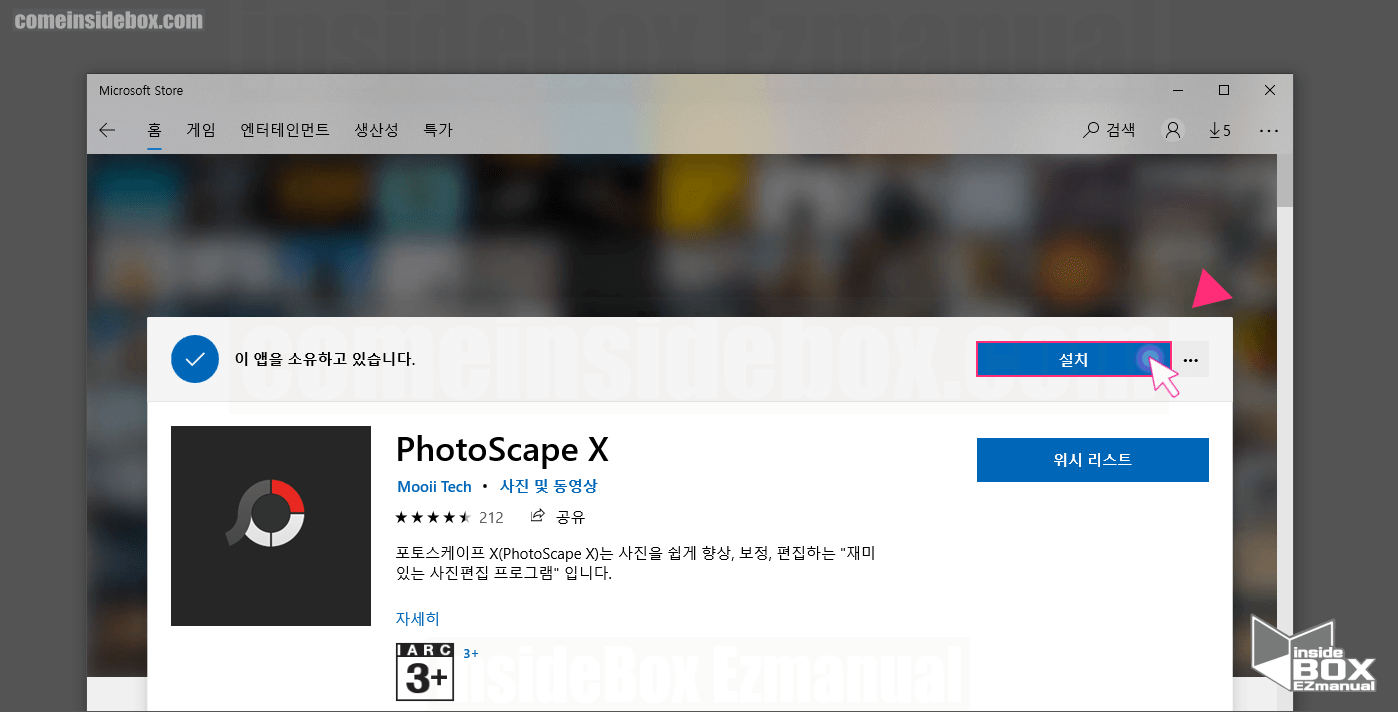Click the IARC 3+ rating badge
1398x712 pixels.
pyautogui.click(x=425, y=671)
